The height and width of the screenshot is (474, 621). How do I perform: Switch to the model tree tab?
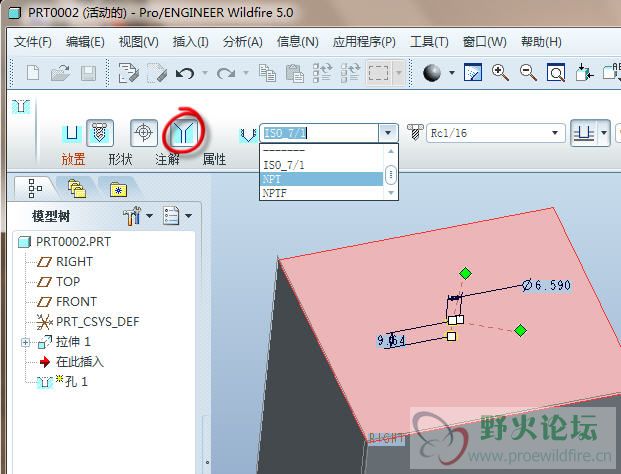point(35,188)
